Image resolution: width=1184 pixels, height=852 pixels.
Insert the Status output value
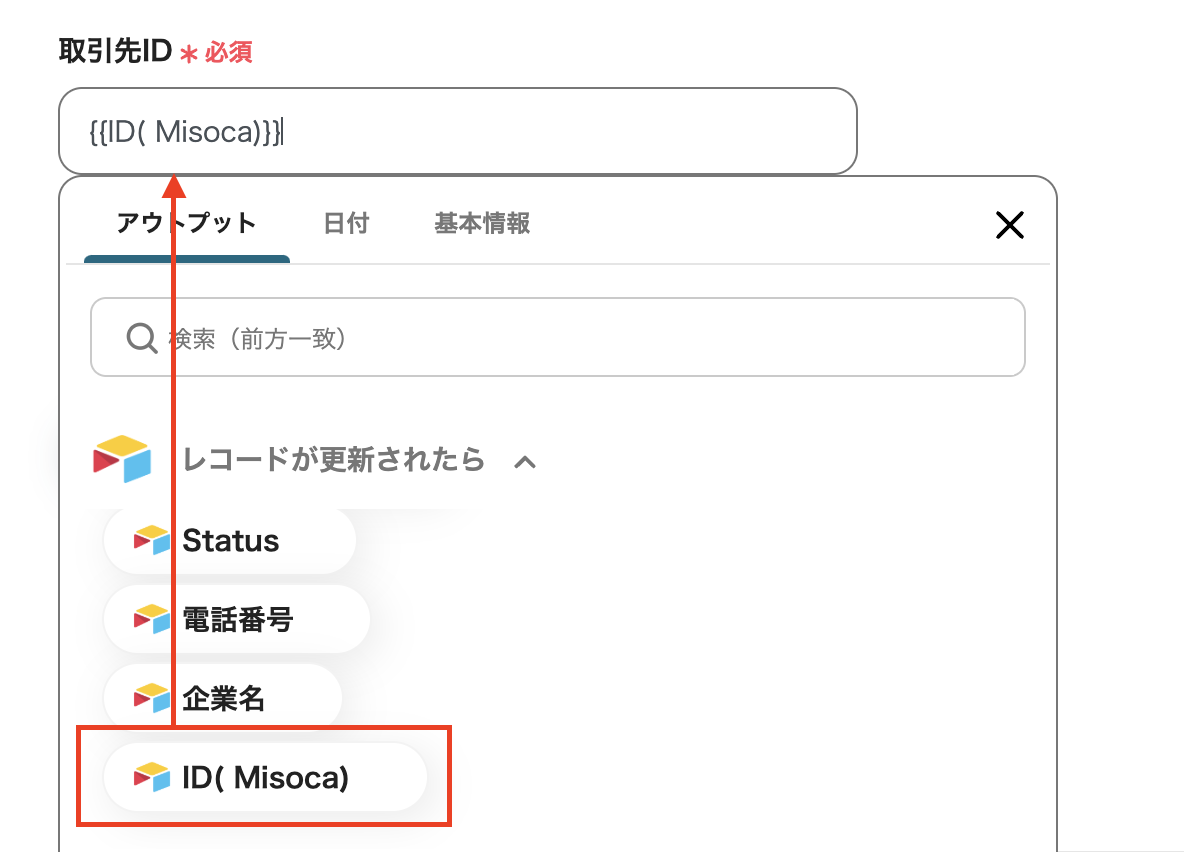pos(230,541)
